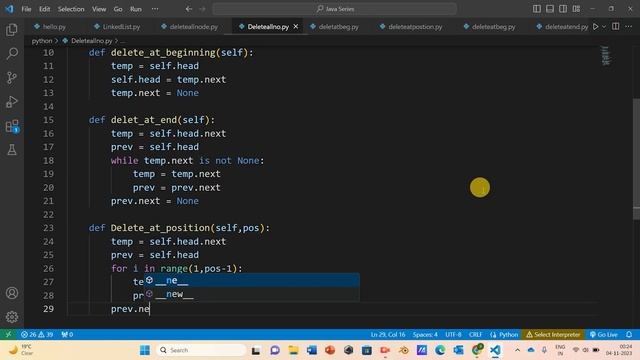Viewport: 640px width, 360px height.
Task: Open the Deleteallno.py breadcrumb
Action: (91, 41)
